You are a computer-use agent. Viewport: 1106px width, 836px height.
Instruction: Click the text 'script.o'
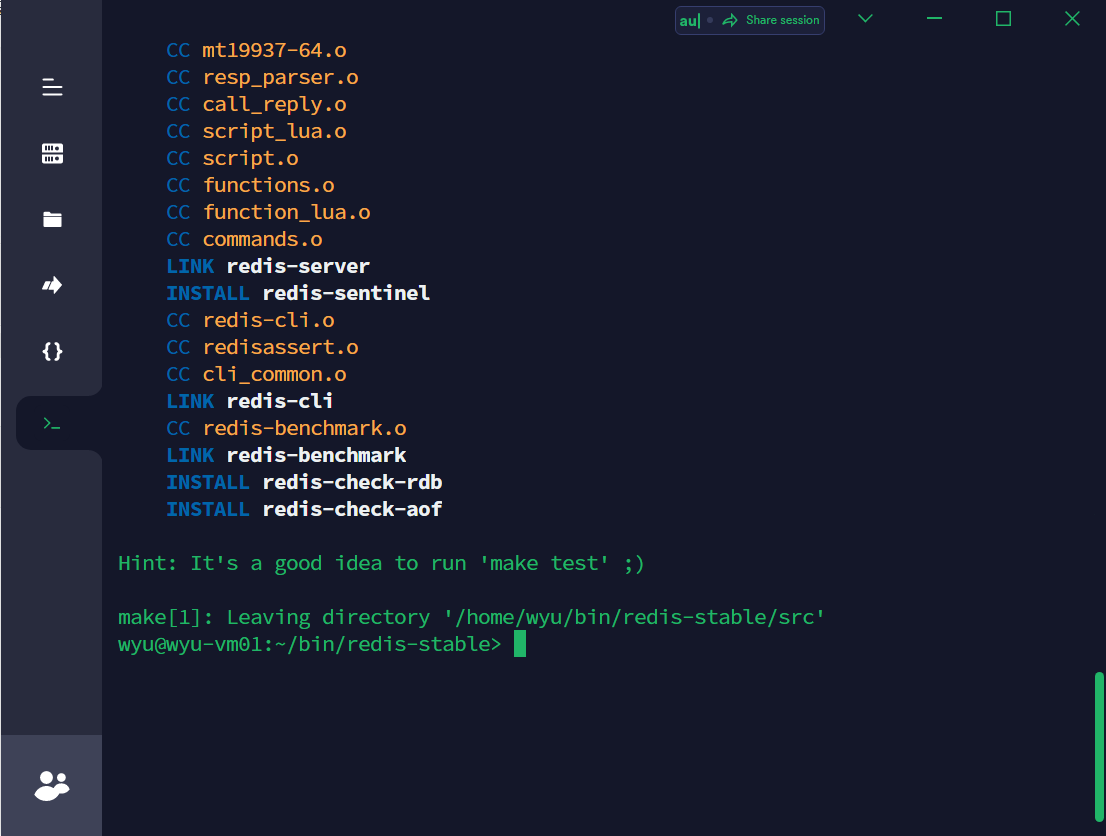pyautogui.click(x=250, y=158)
